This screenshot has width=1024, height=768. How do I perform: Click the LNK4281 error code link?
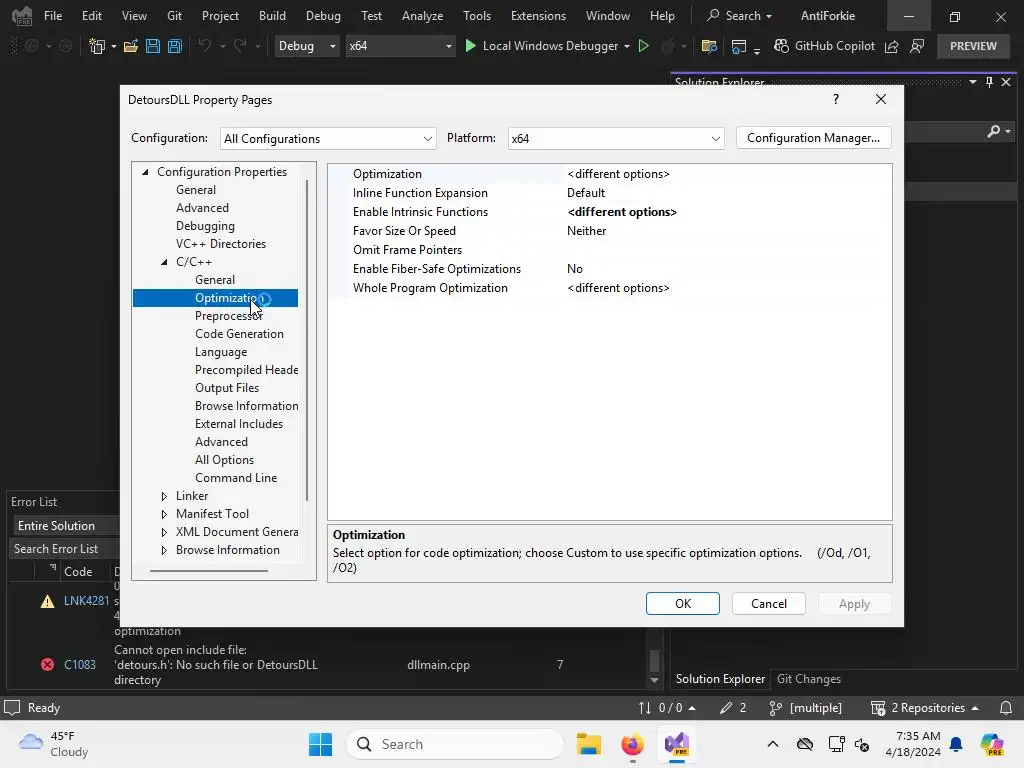86,601
